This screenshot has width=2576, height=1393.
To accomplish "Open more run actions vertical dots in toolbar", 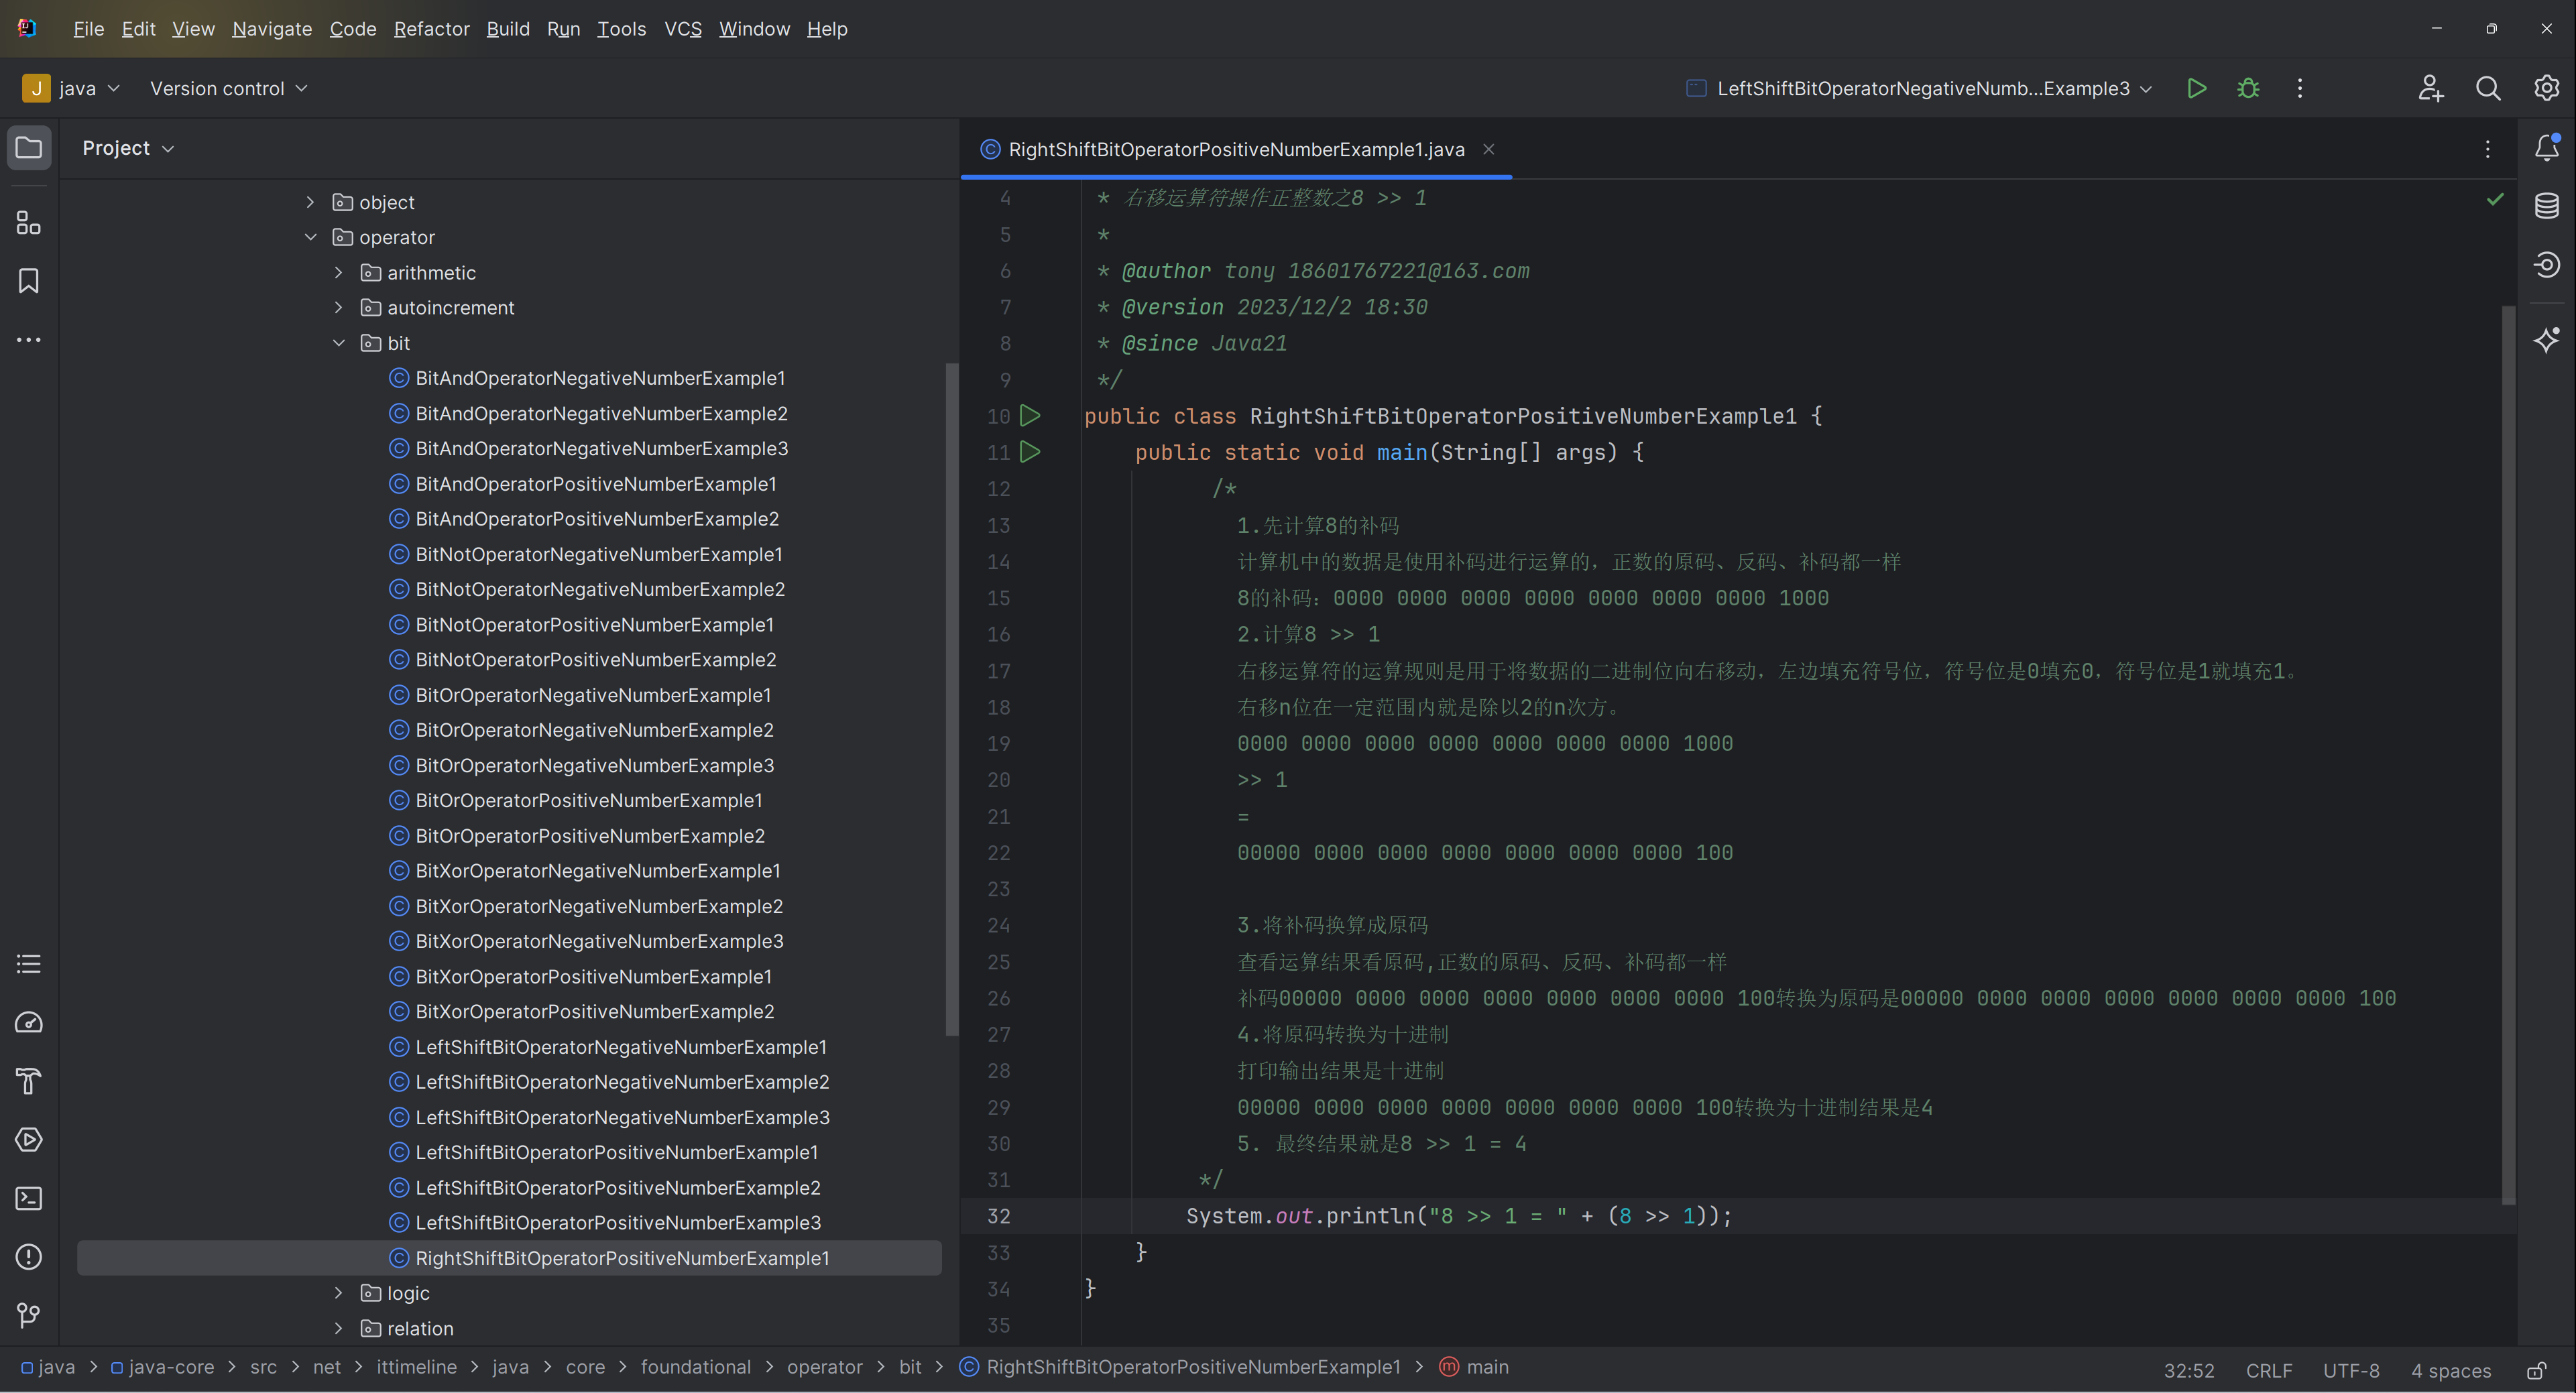I will point(2300,88).
